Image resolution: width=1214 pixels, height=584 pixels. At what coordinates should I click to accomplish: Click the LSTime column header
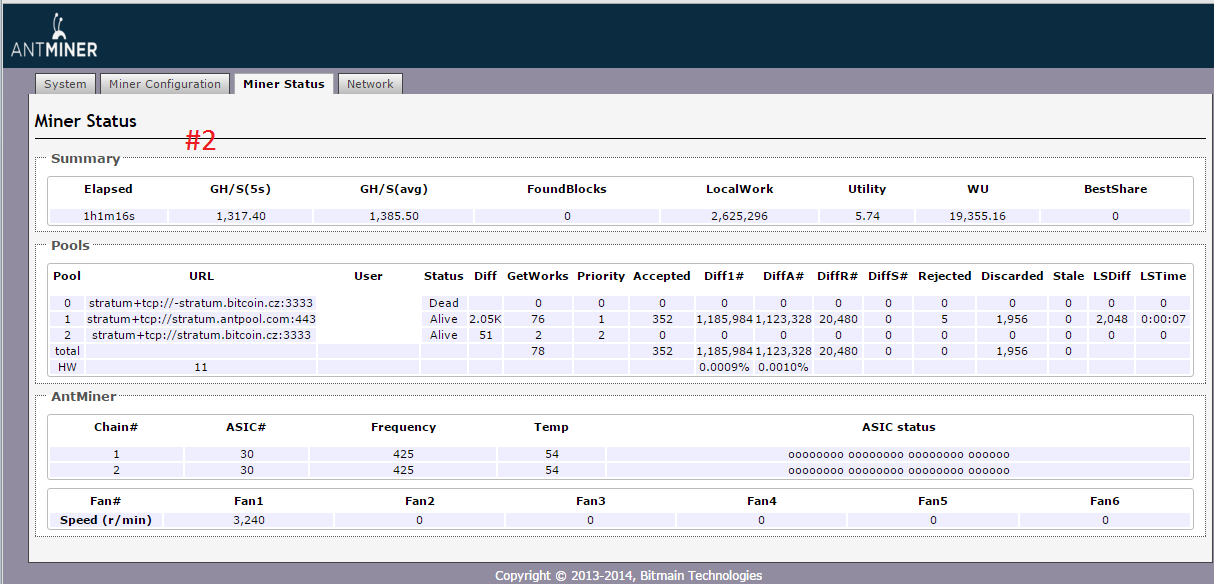1163,276
